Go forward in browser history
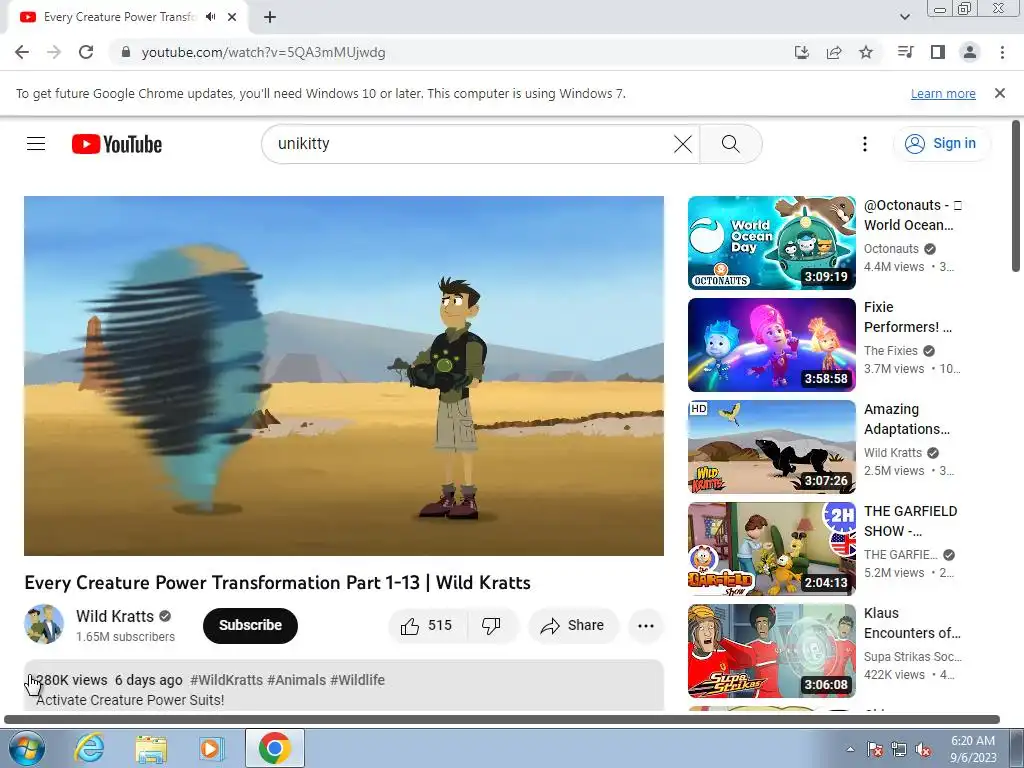Image resolution: width=1024 pixels, height=768 pixels. [x=54, y=52]
